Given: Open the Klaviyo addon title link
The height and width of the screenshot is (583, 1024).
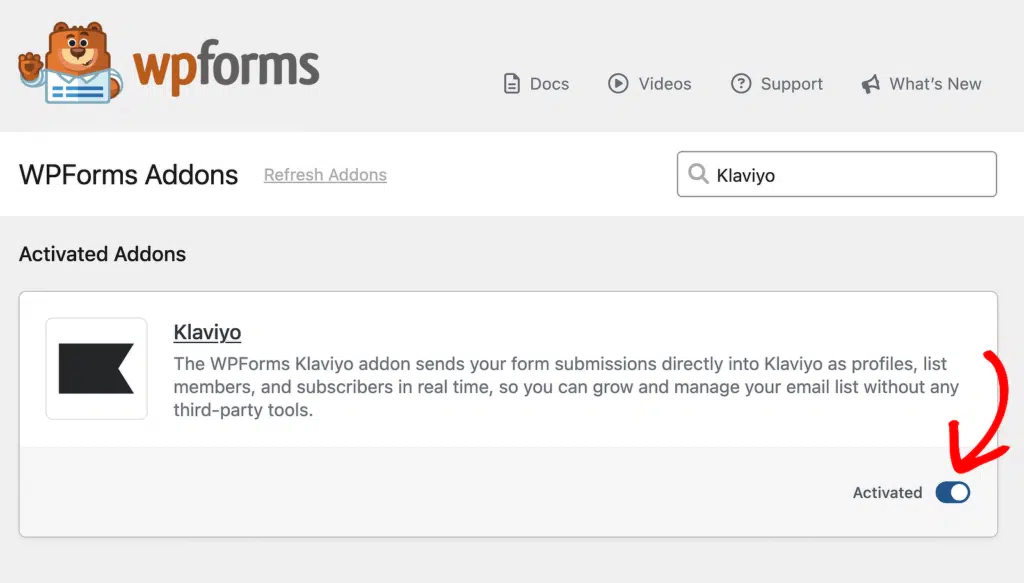Looking at the screenshot, I should pyautogui.click(x=207, y=332).
